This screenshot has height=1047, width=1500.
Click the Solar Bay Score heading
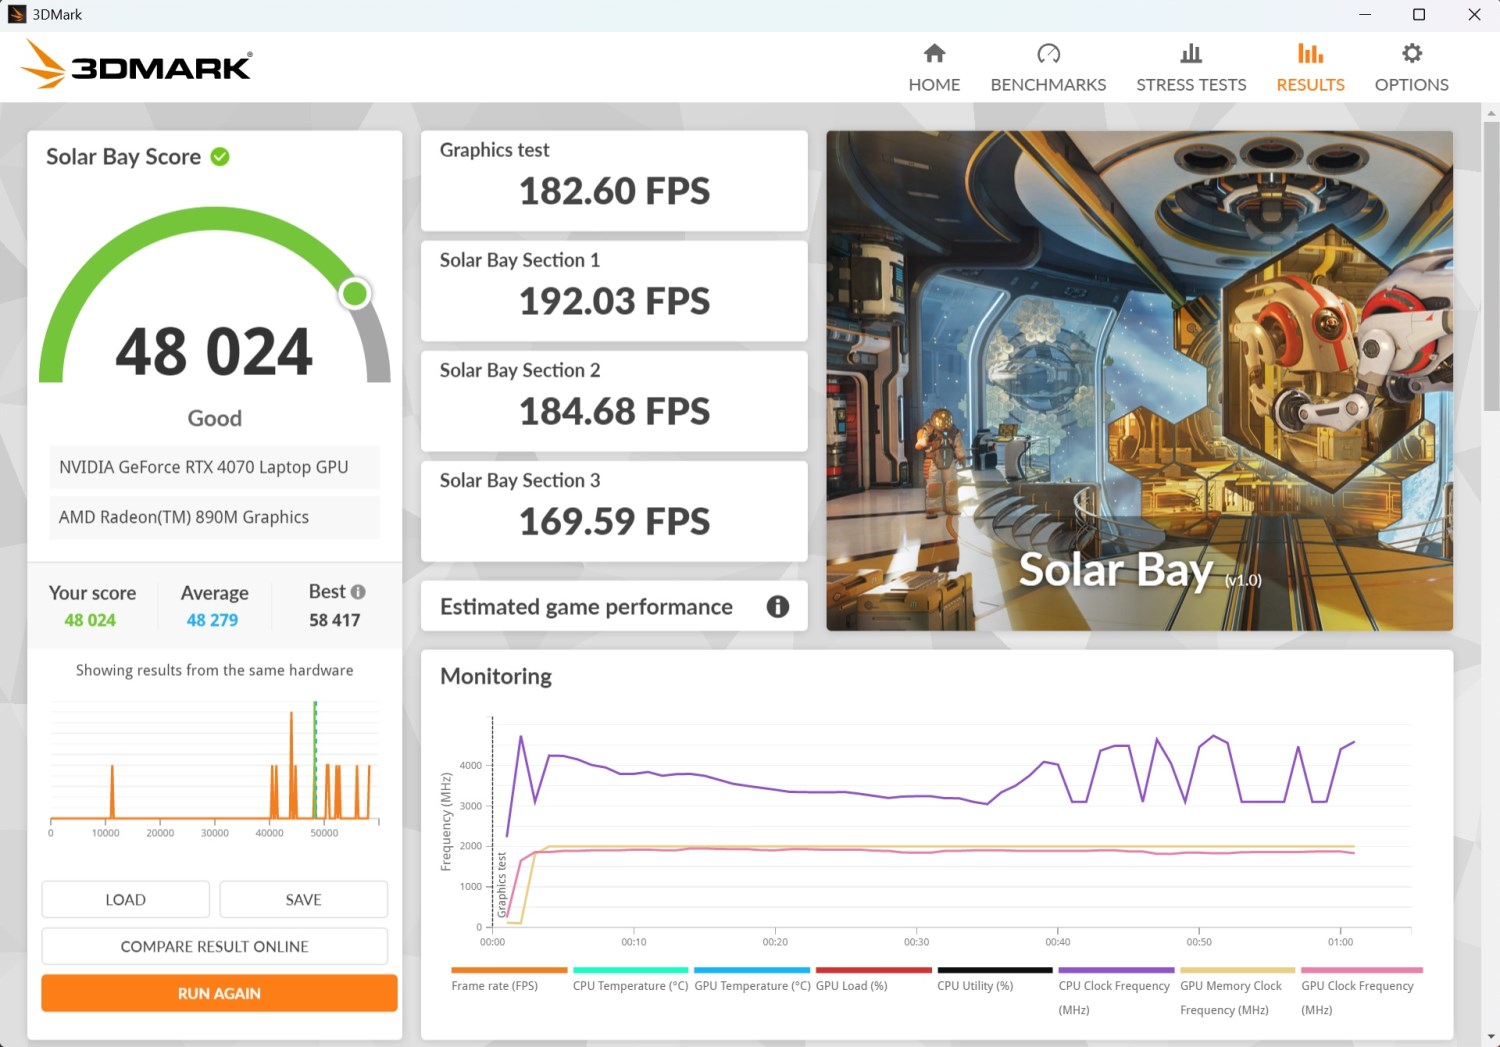click(x=123, y=157)
